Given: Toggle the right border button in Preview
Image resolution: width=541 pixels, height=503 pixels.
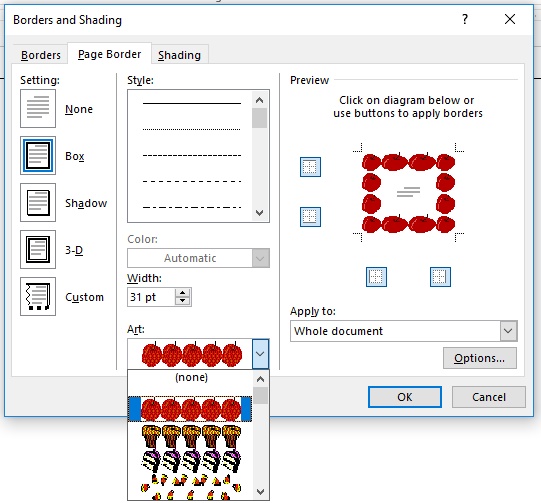Looking at the screenshot, I should point(440,277).
